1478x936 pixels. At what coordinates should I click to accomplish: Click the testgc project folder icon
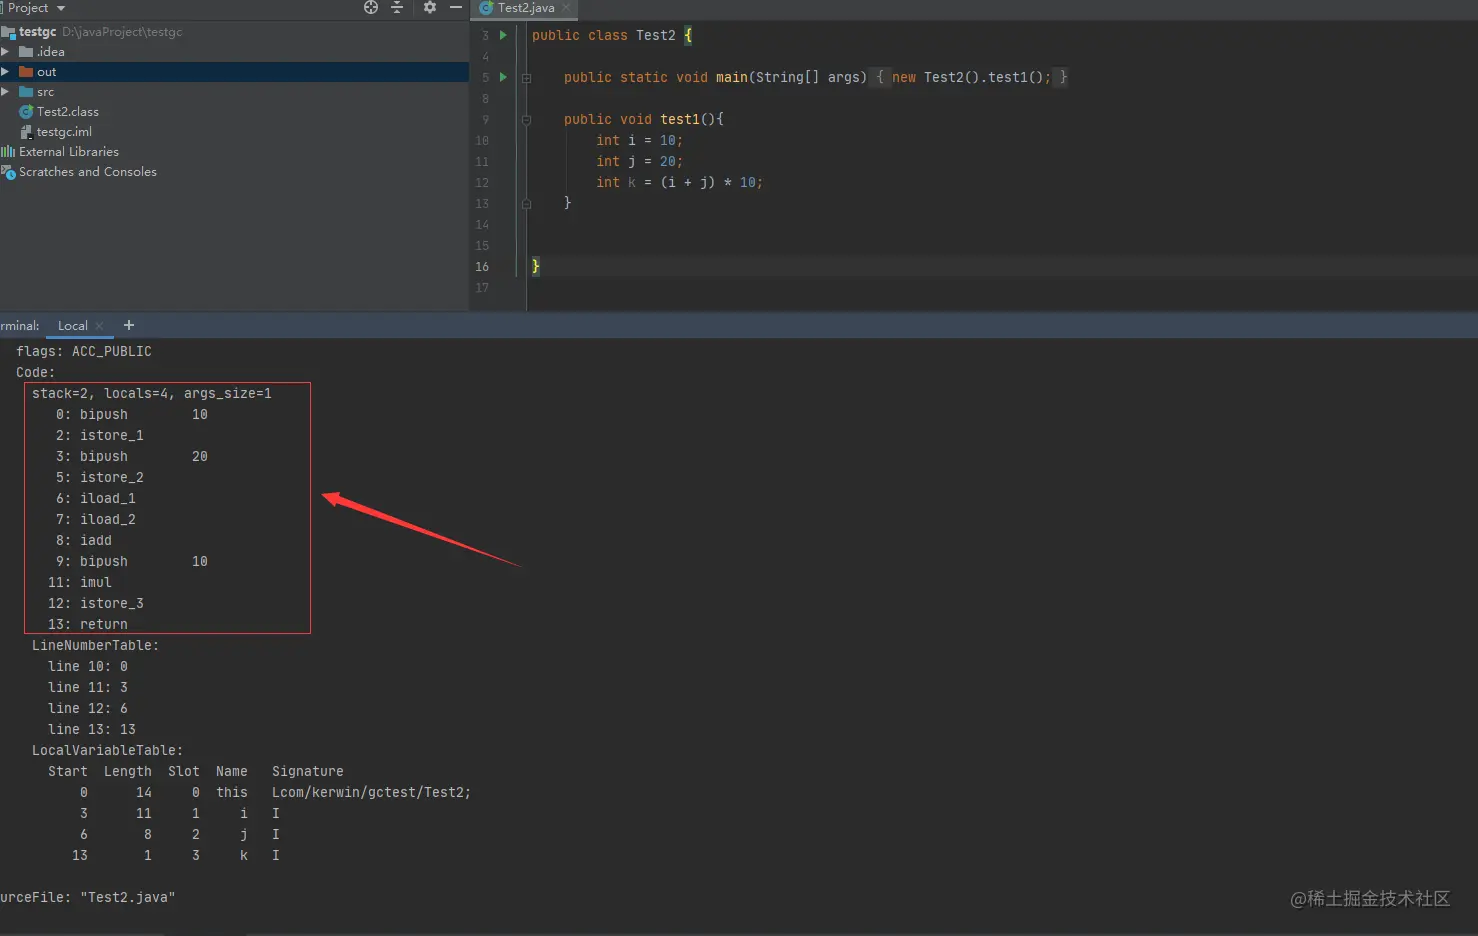8,32
